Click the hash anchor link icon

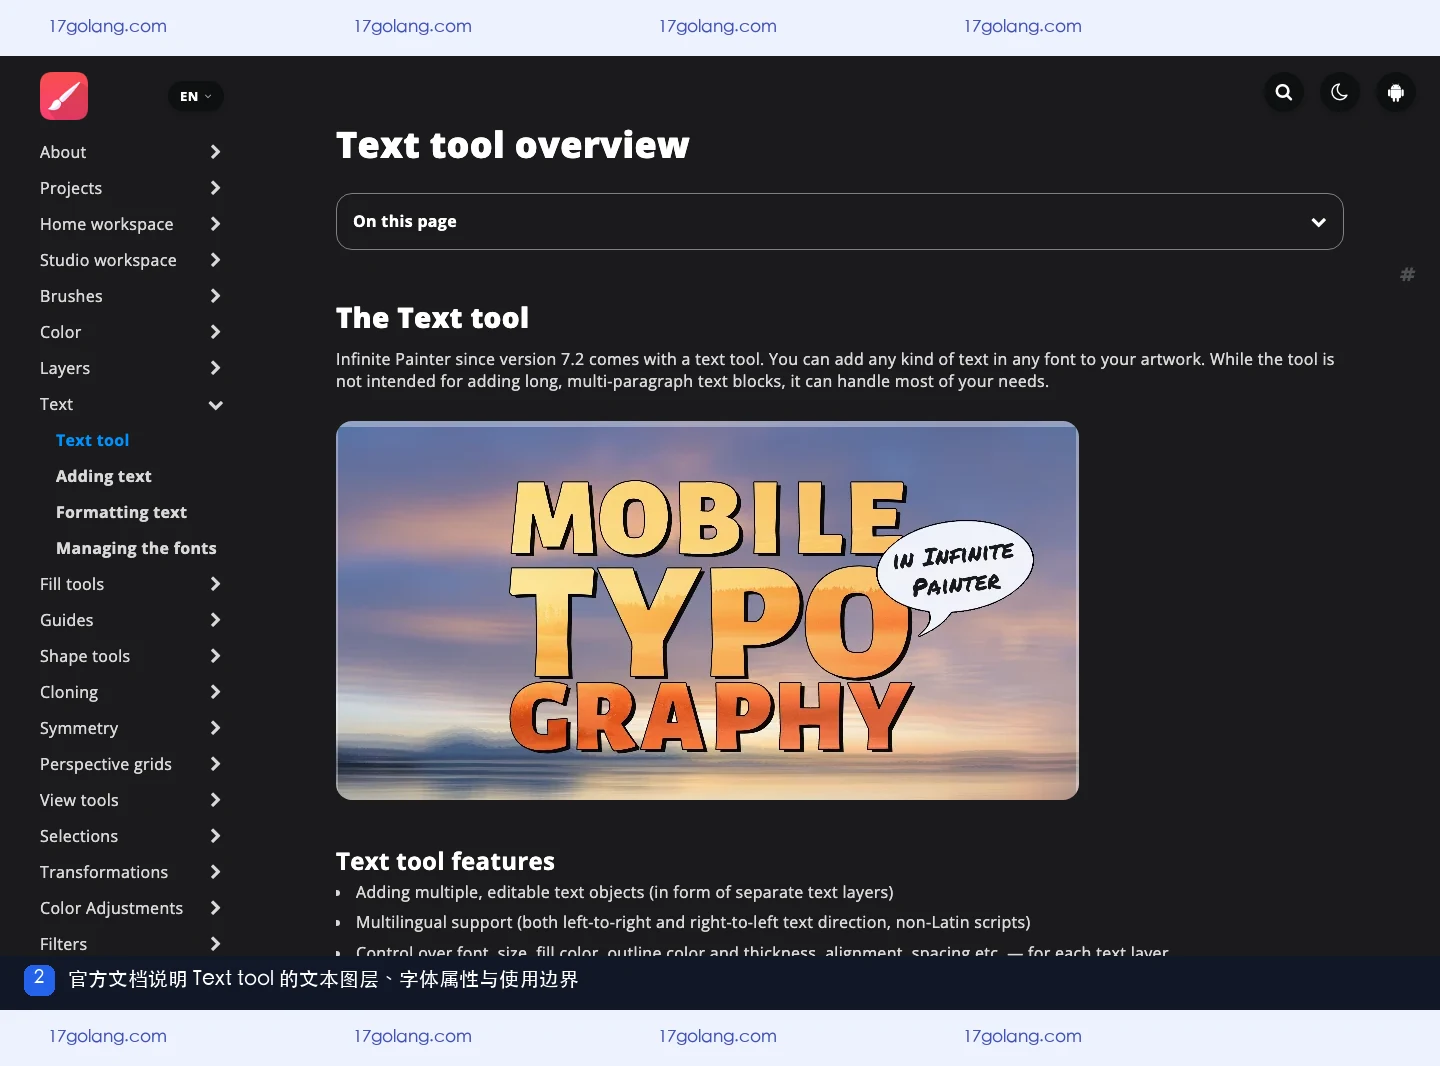coord(1407,274)
